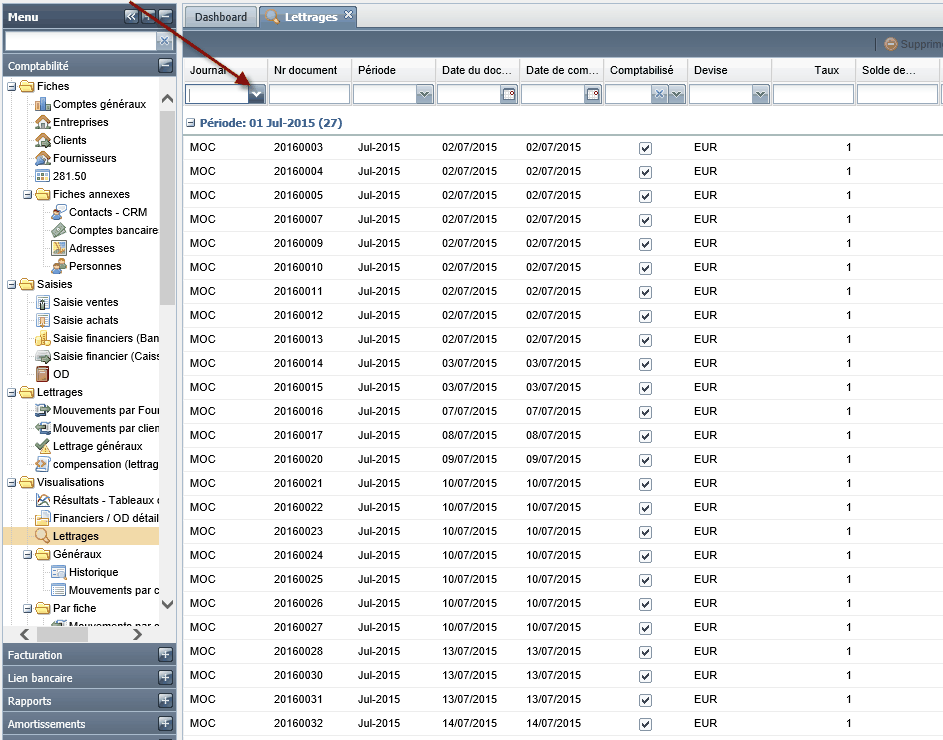943x740 pixels.
Task: Click the Contacts - CRM icon
Action: [59, 212]
